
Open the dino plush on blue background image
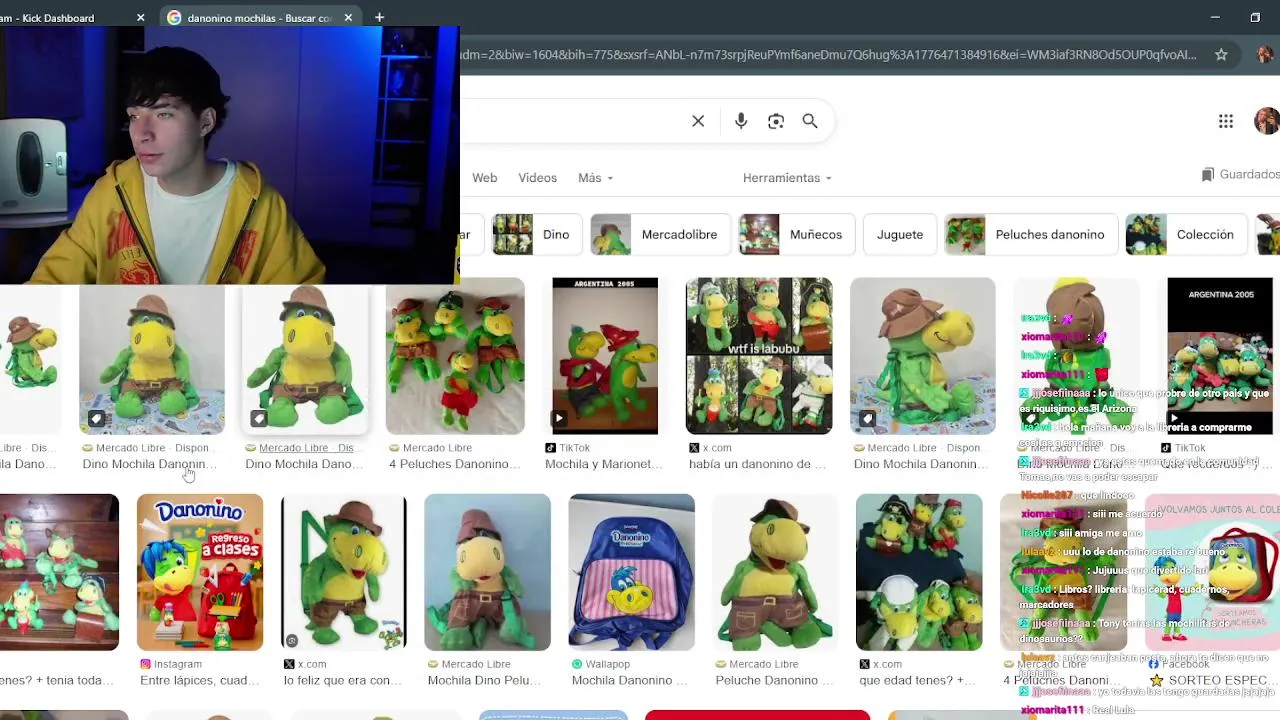click(487, 572)
